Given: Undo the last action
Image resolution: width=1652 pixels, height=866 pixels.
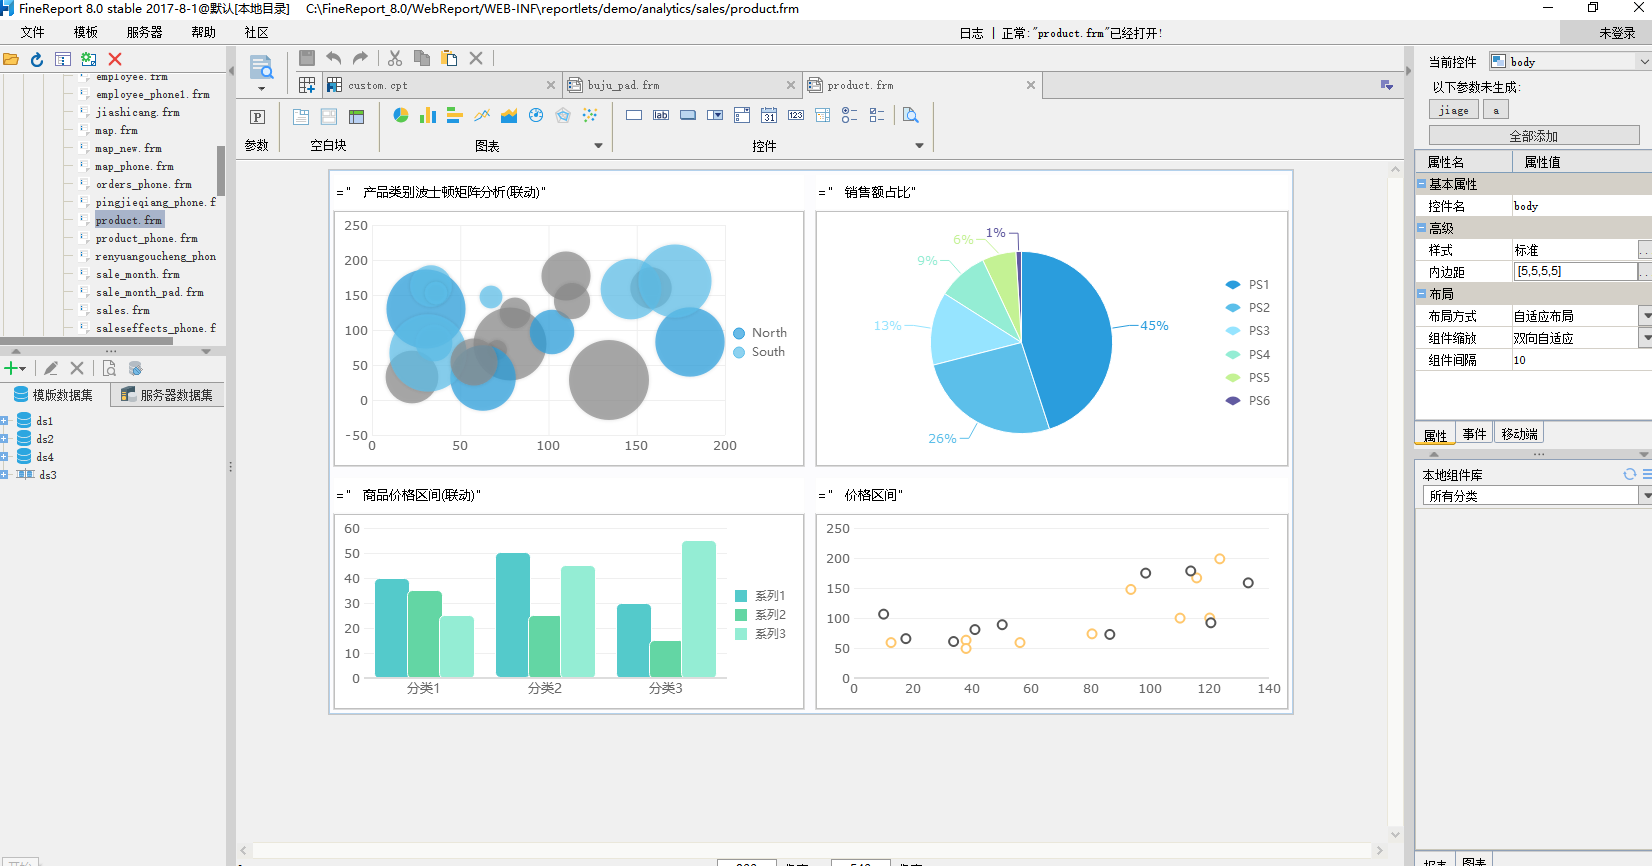Looking at the screenshot, I should tap(334, 58).
